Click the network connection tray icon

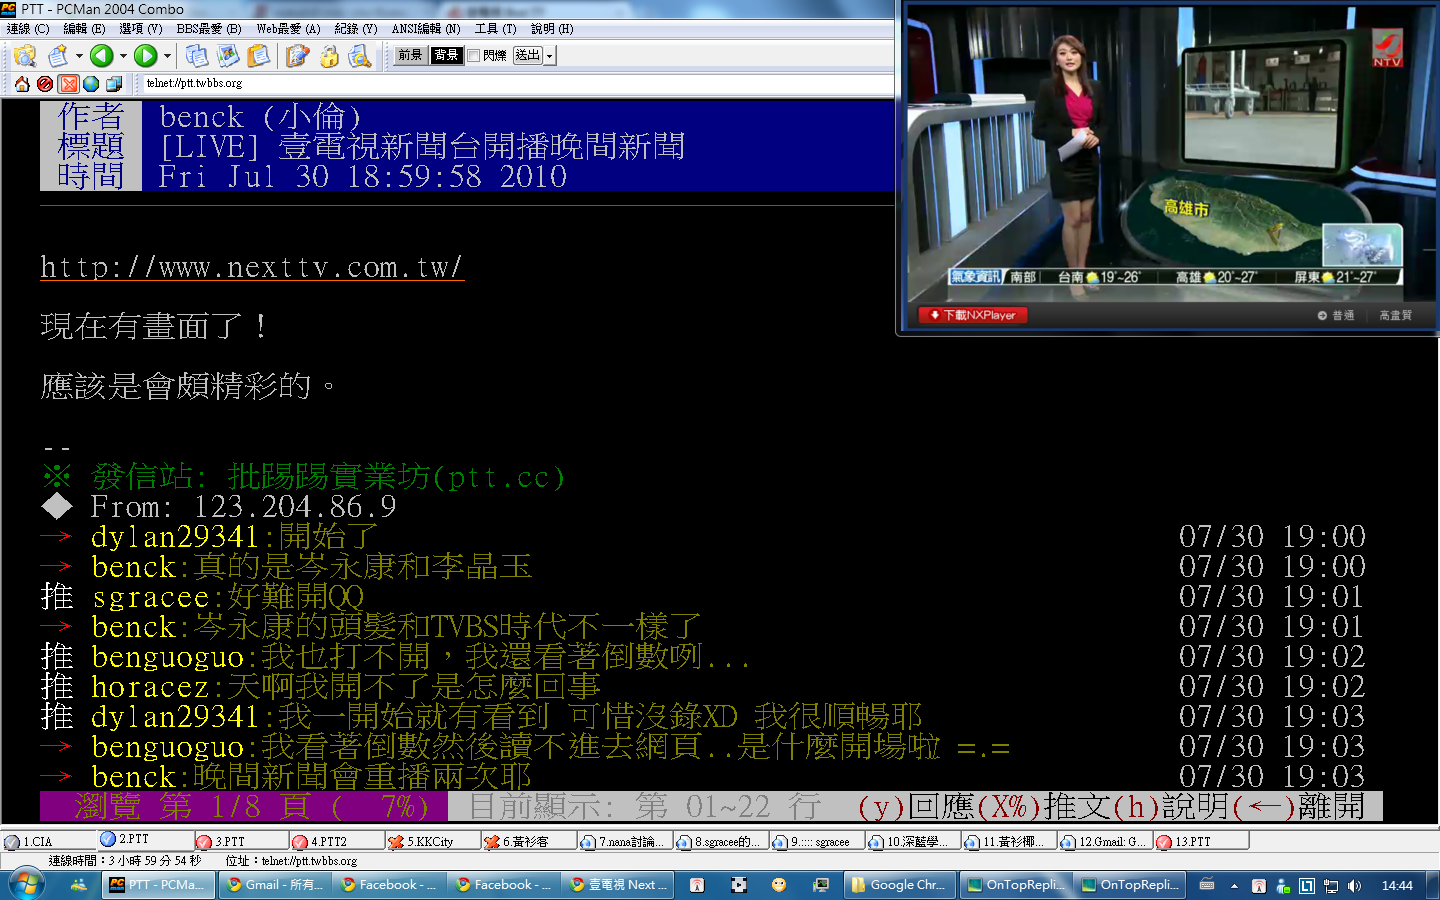point(1330,886)
